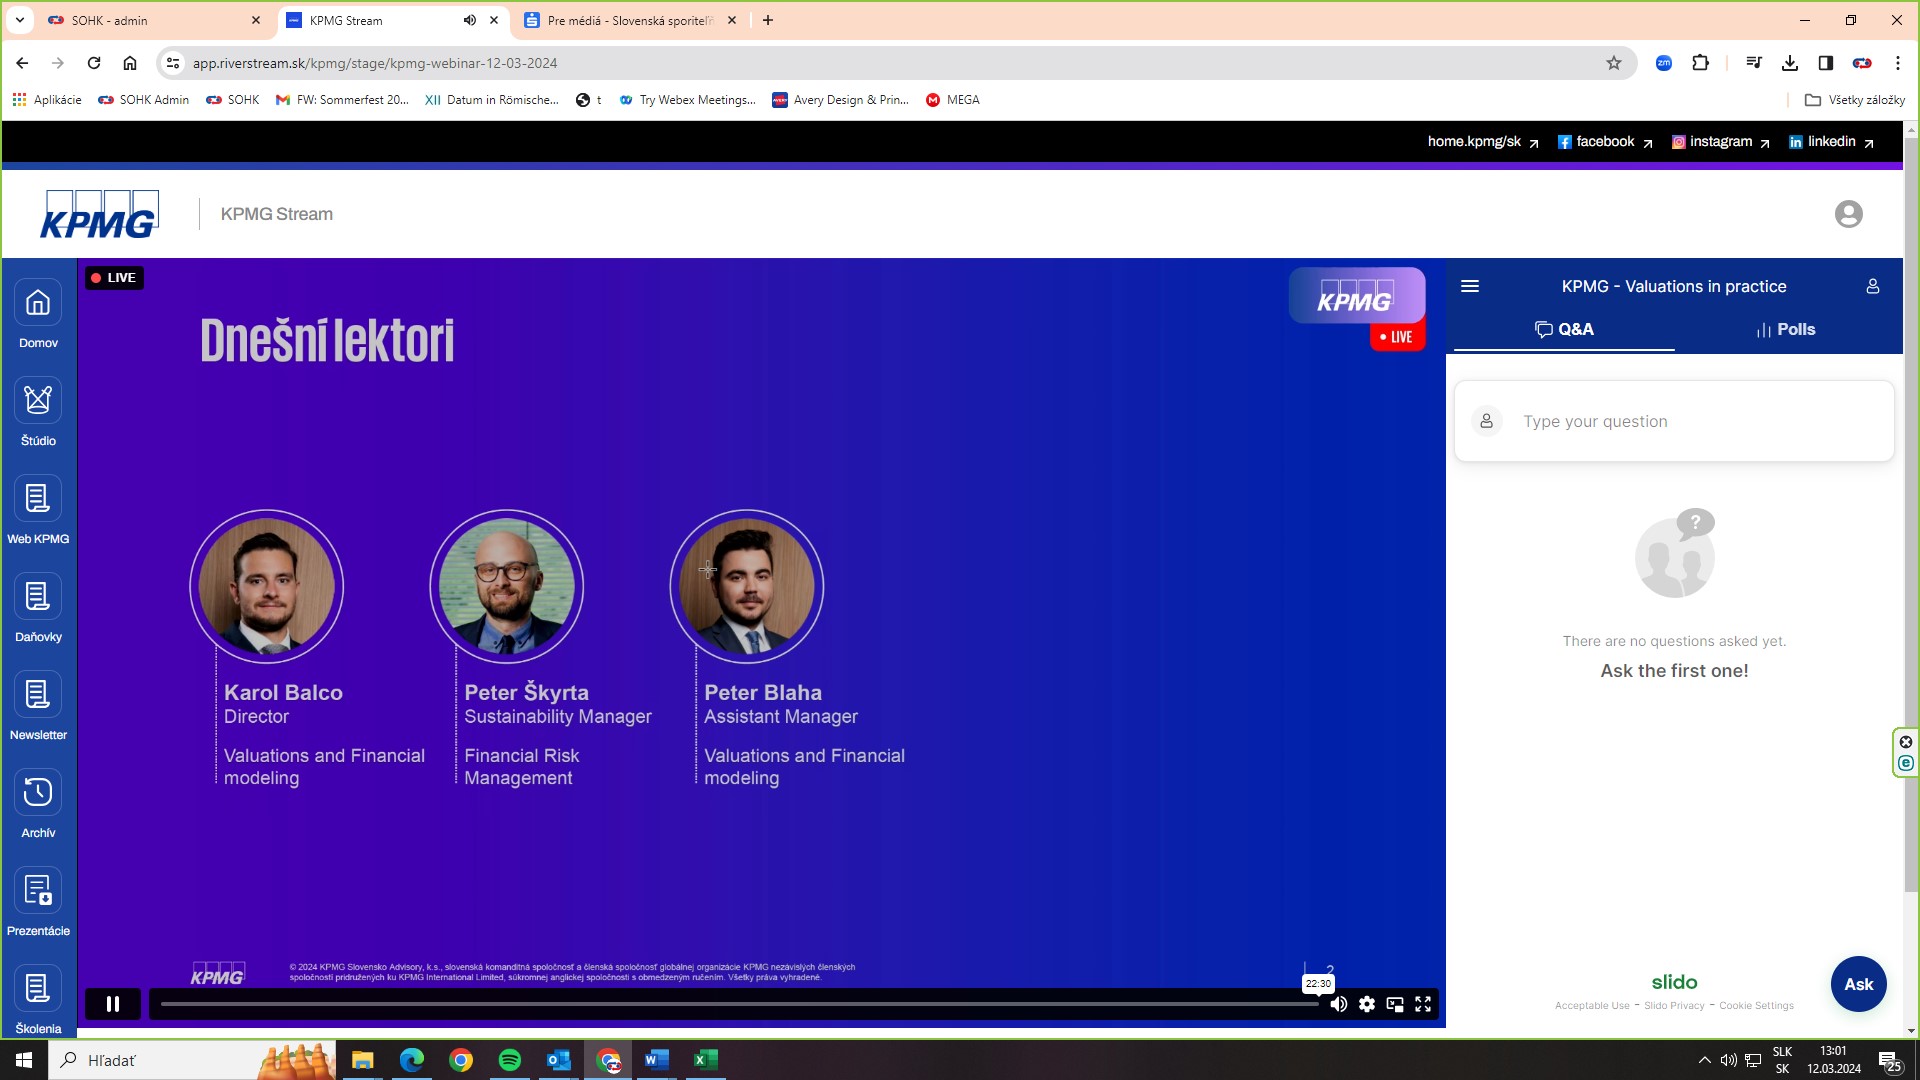
Task: Open the Archív sidebar icon
Action: tap(38, 793)
